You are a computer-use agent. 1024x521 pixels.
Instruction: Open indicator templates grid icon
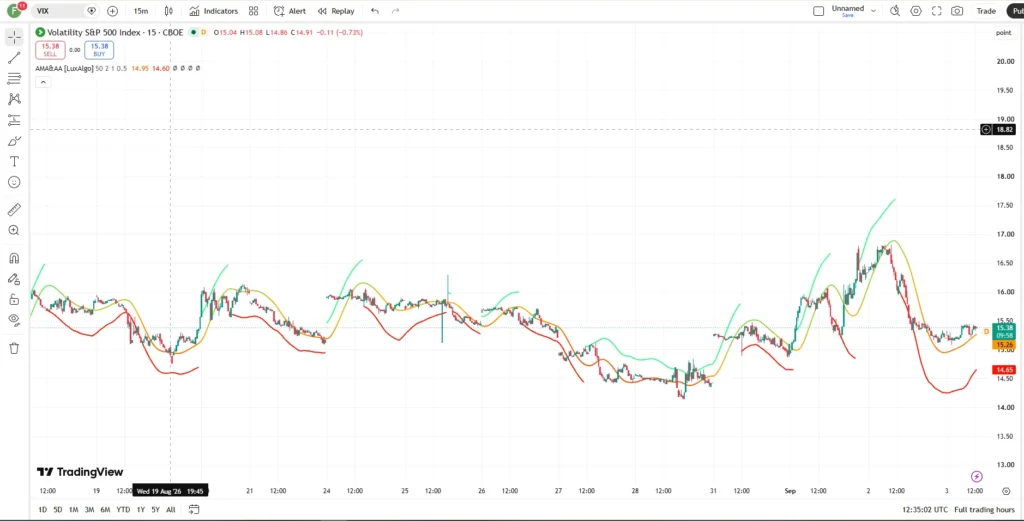click(253, 11)
